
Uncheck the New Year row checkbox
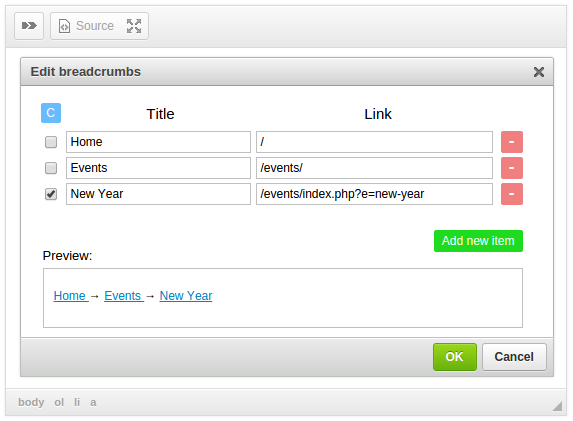click(x=51, y=194)
